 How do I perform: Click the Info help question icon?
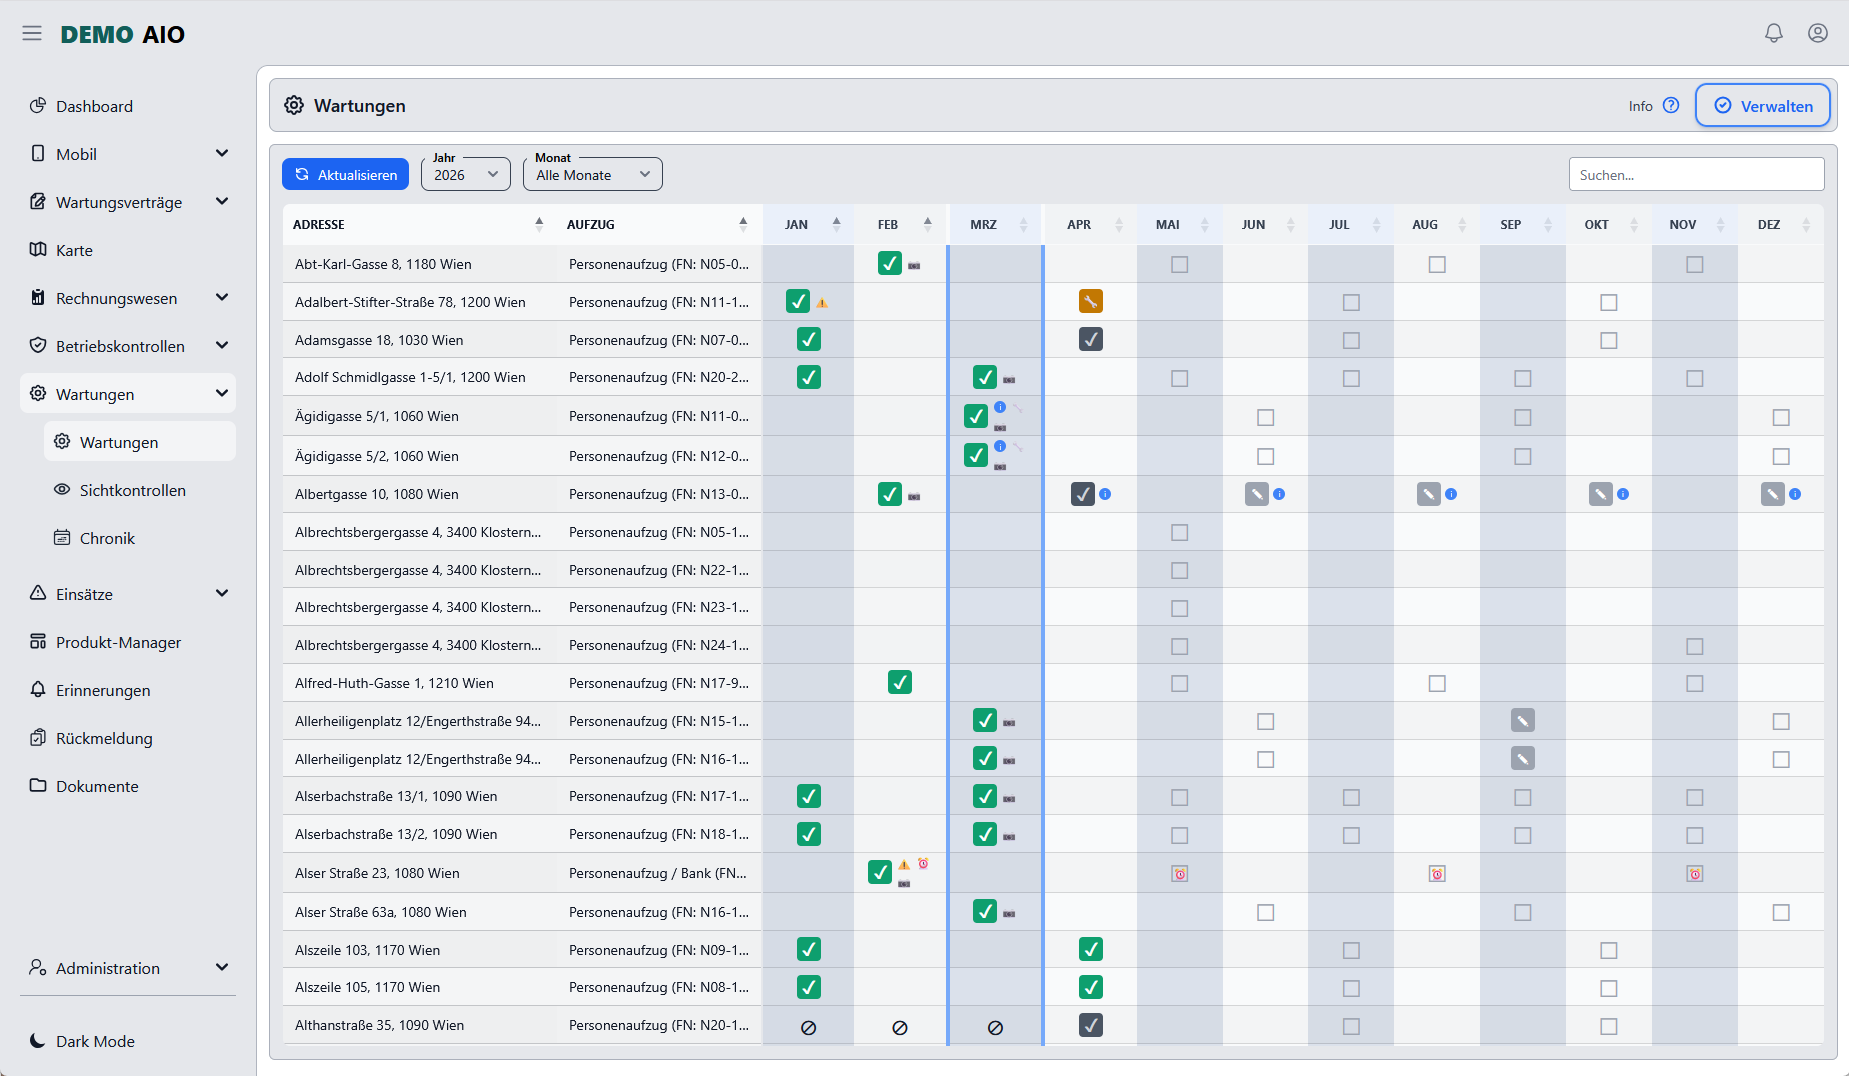[x=1671, y=105]
